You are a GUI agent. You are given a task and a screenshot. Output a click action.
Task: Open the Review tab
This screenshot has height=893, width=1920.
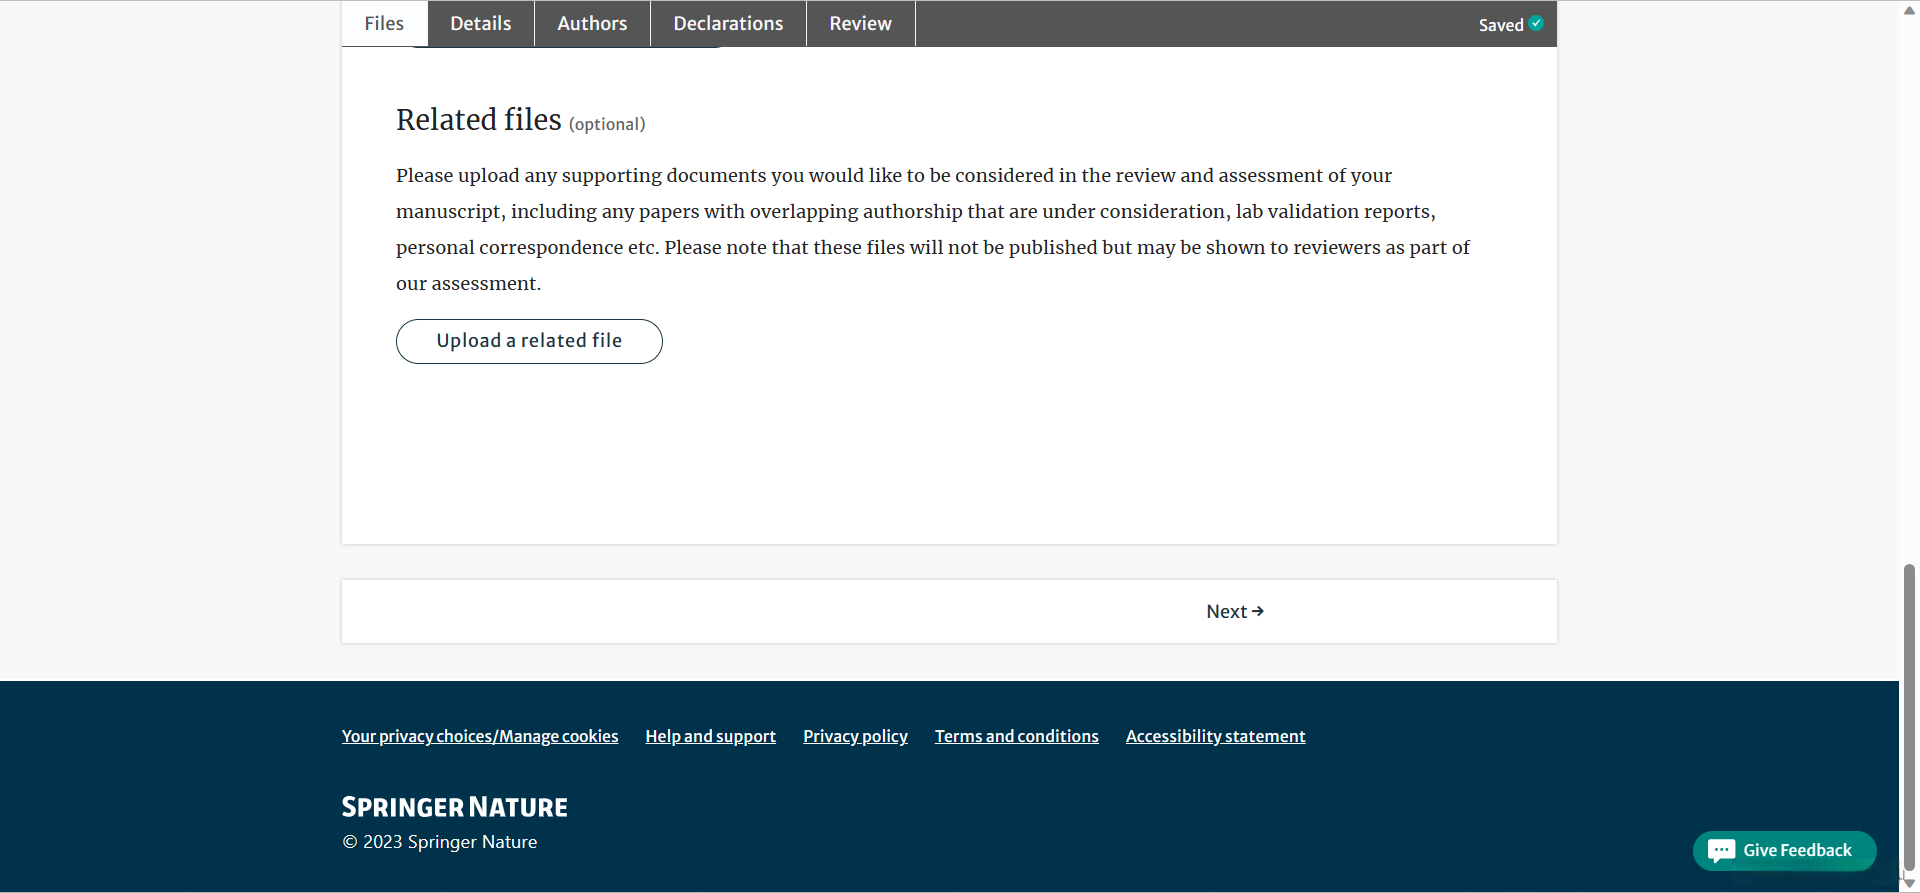[x=860, y=24]
